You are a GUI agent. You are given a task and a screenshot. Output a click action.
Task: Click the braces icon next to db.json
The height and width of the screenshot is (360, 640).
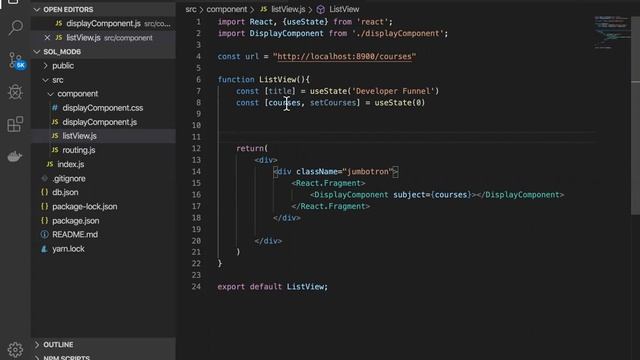44,192
